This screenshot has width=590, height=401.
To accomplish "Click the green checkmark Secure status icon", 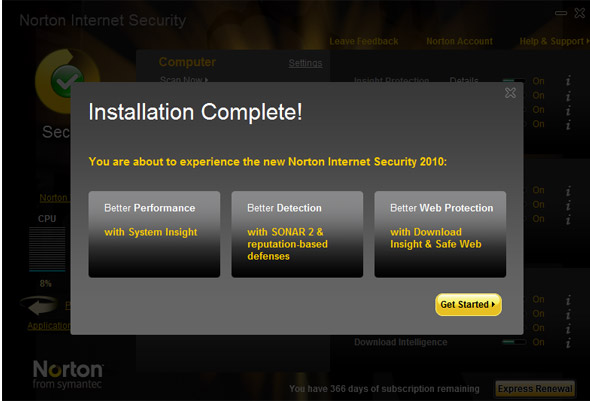I will coord(66,81).
